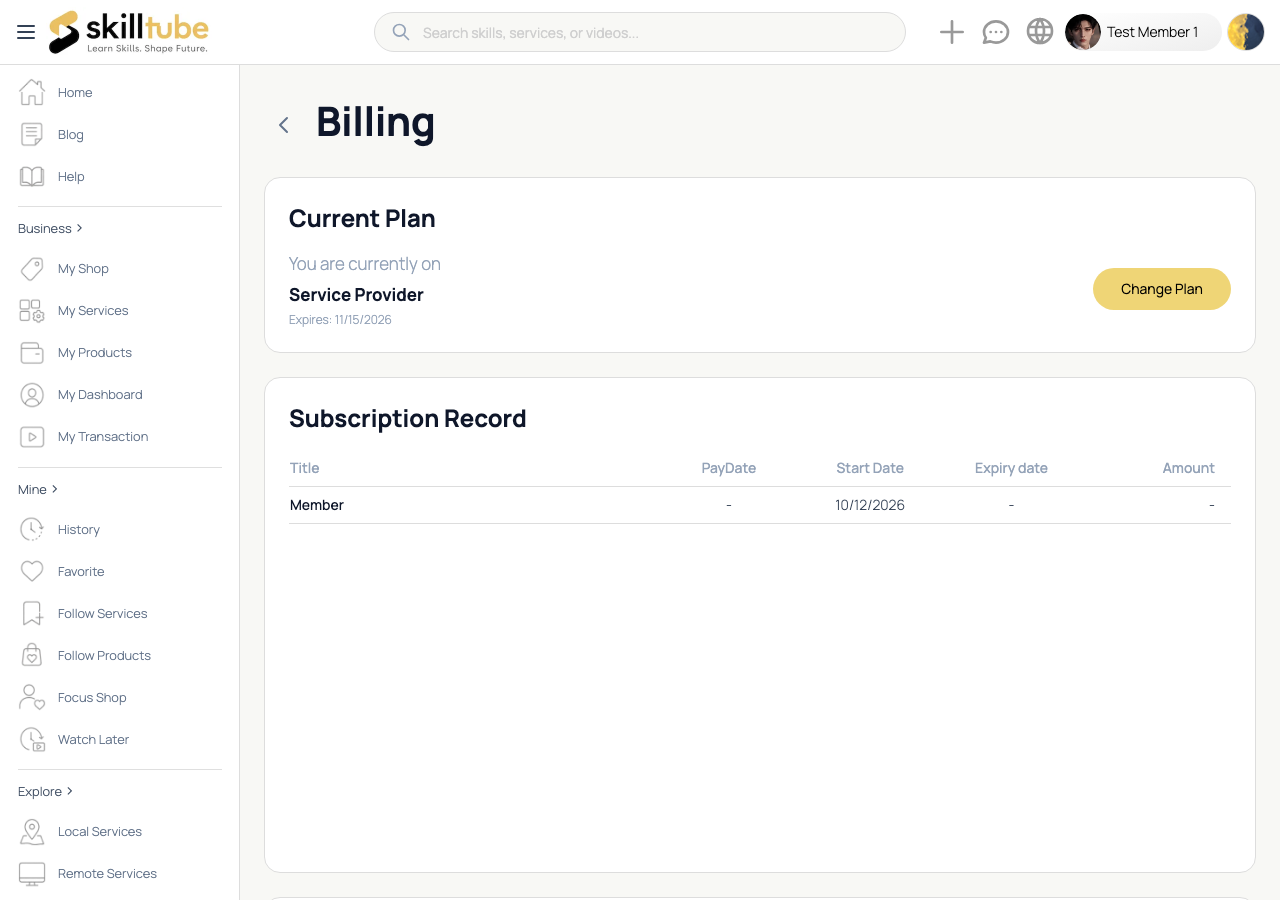Open the chat messages icon
The height and width of the screenshot is (900, 1280).
996,32
